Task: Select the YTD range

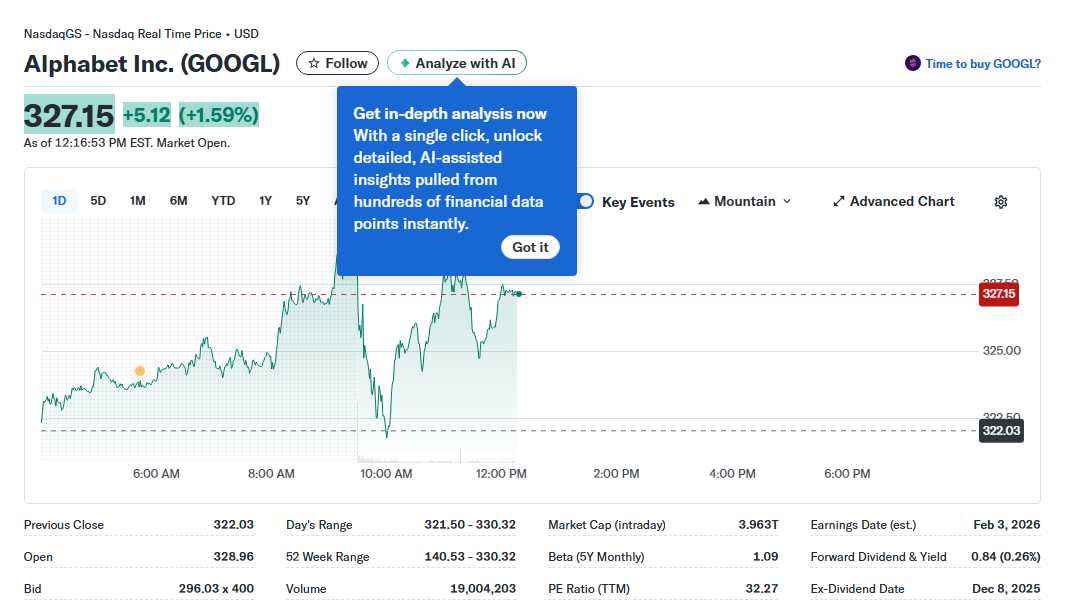Action: coord(222,200)
